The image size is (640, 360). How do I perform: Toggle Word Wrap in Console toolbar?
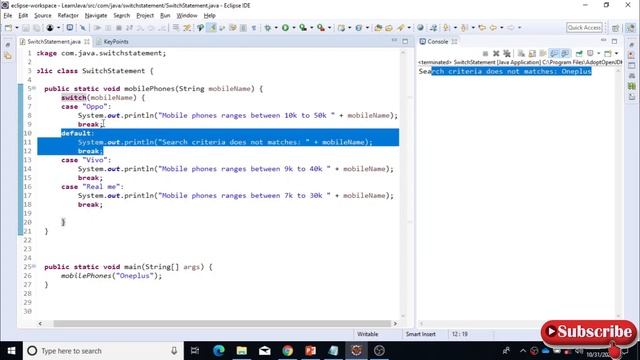click(543, 53)
